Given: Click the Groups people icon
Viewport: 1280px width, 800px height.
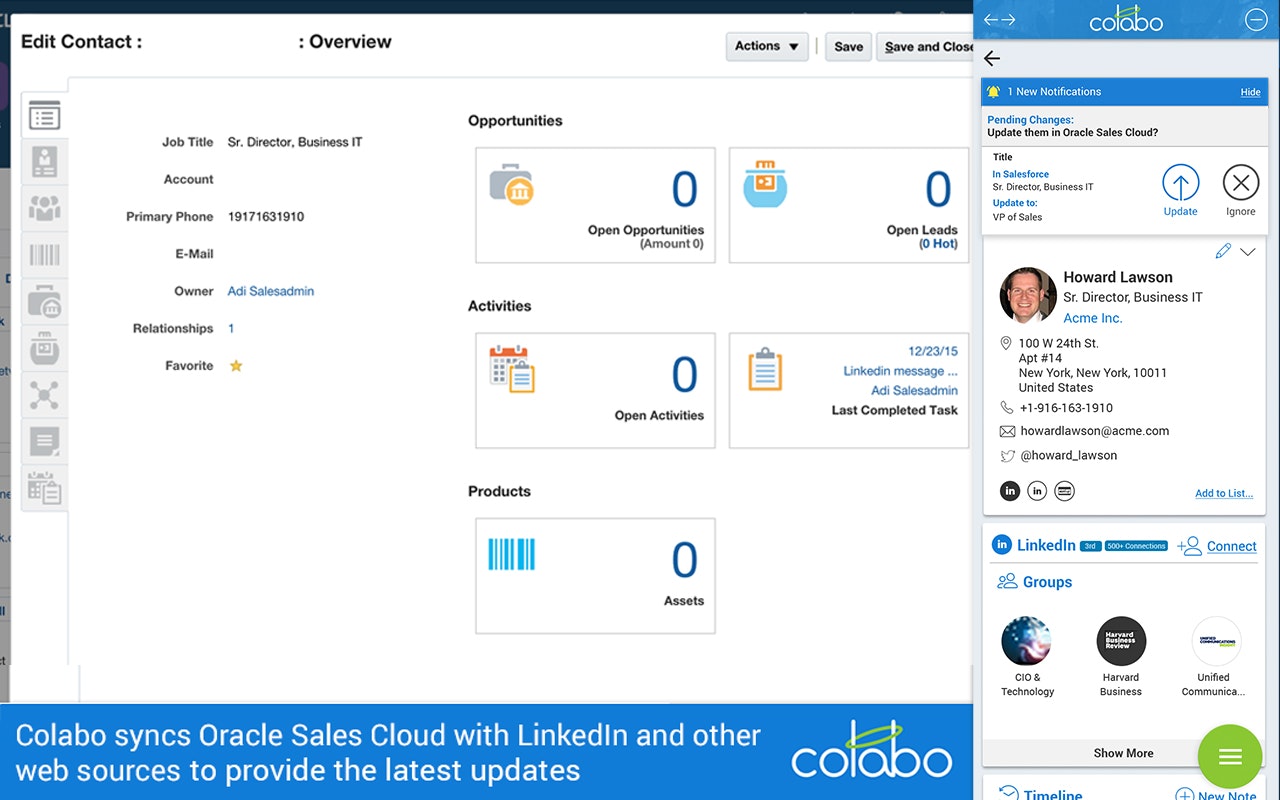Looking at the screenshot, I should [1006, 581].
